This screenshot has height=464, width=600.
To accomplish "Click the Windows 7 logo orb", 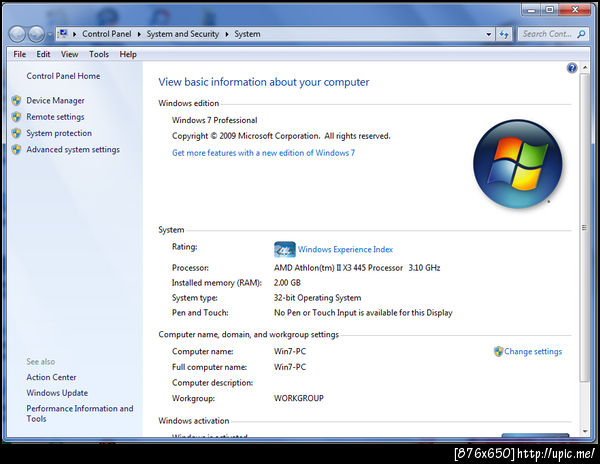I will [518, 164].
